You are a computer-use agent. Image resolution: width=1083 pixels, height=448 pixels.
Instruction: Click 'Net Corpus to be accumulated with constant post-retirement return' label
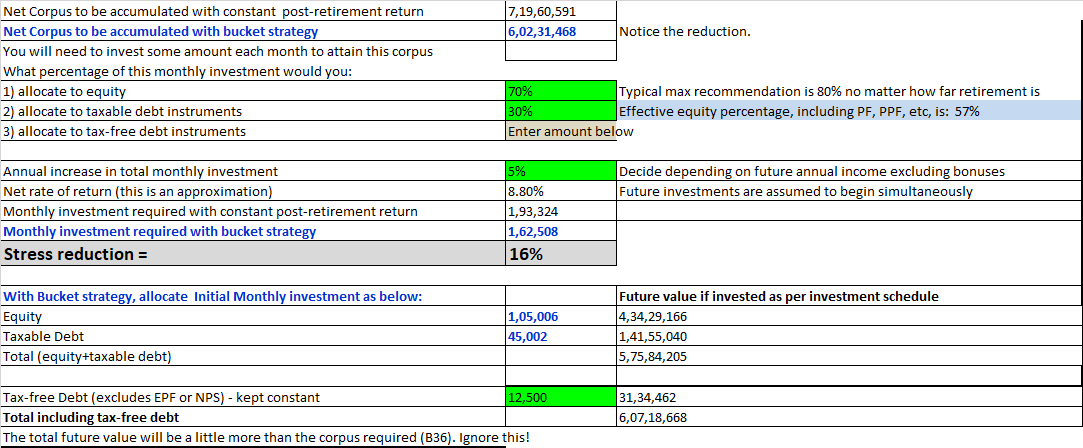[x=214, y=12]
